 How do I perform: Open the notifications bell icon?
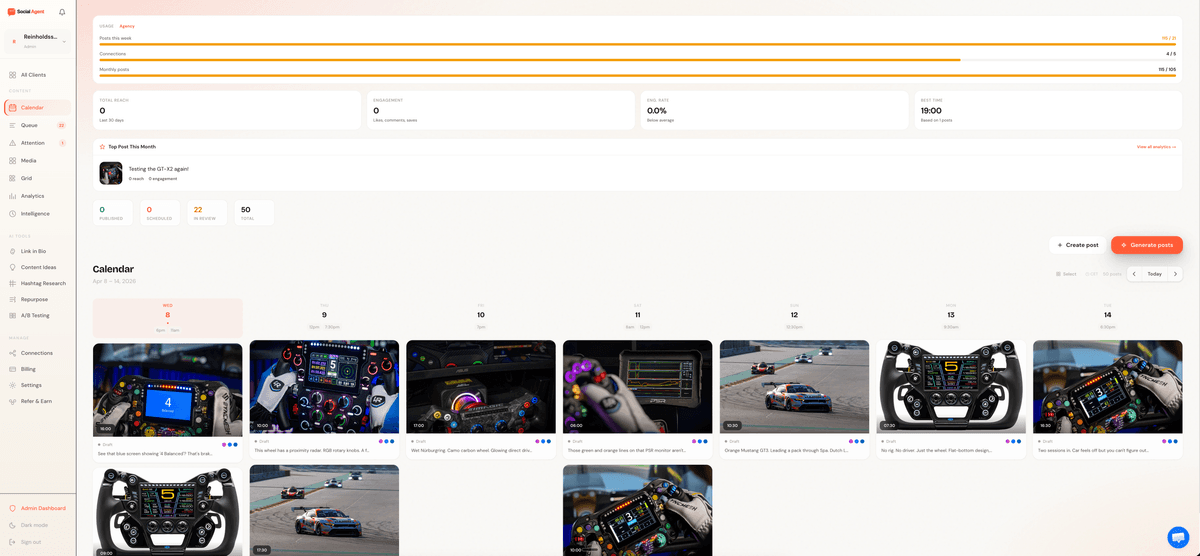62,12
